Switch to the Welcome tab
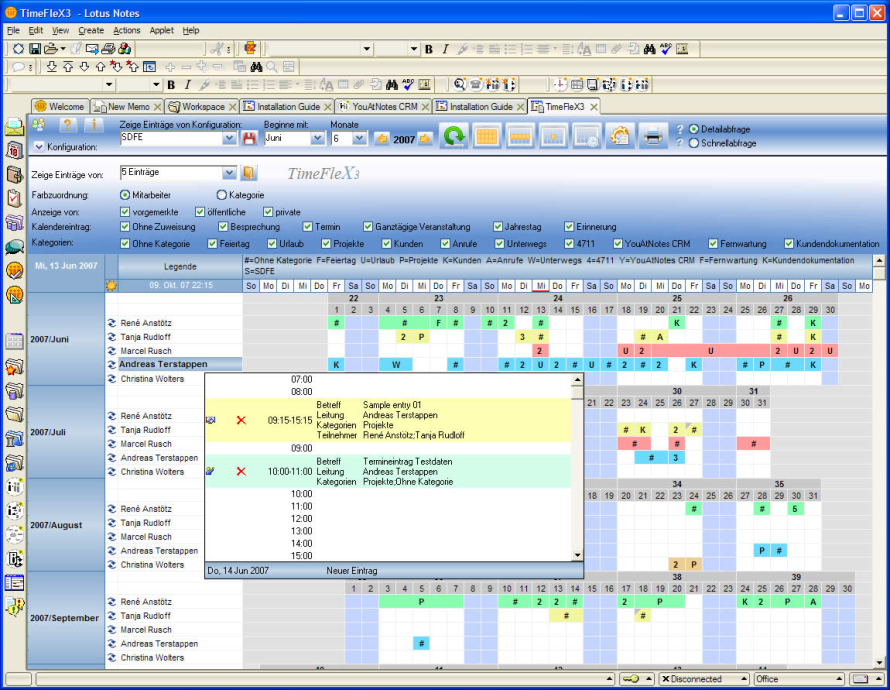Image resolution: width=890 pixels, height=690 pixels. (x=60, y=107)
